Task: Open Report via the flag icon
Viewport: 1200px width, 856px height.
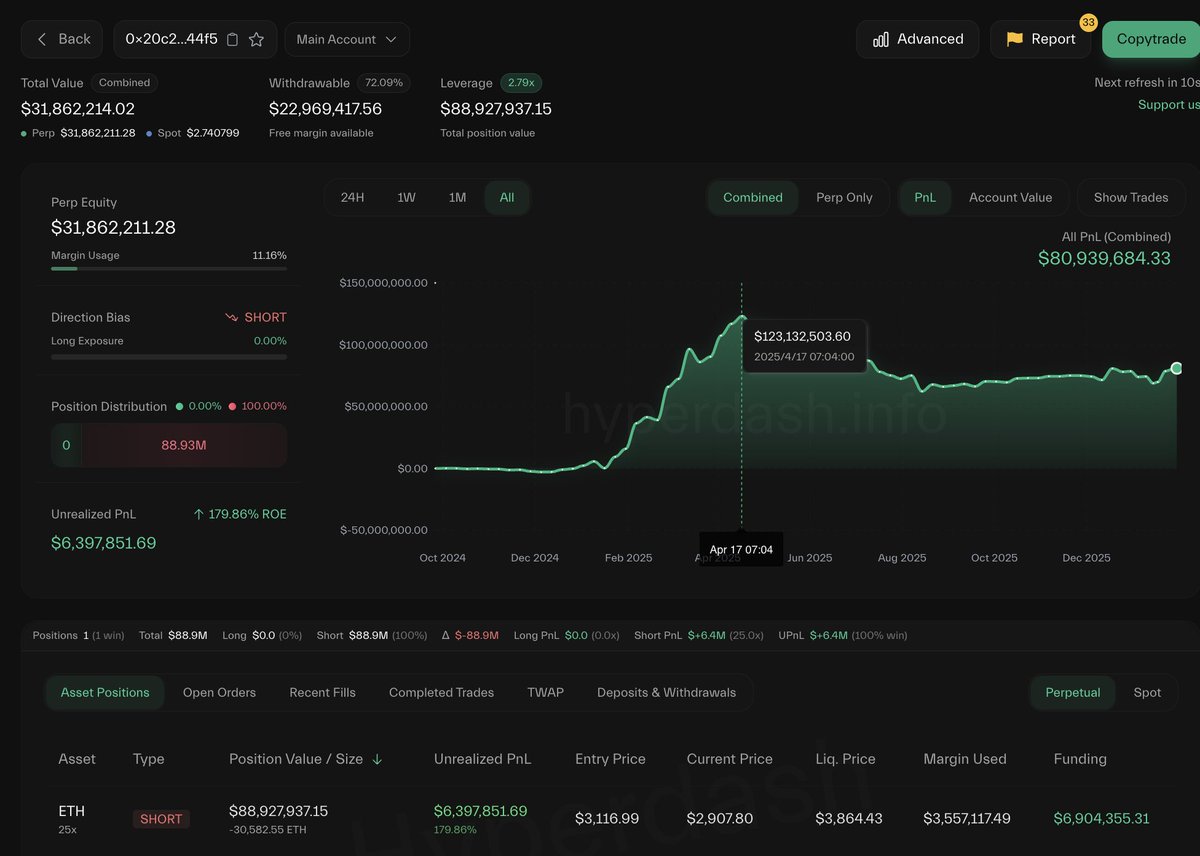Action: coord(1015,39)
